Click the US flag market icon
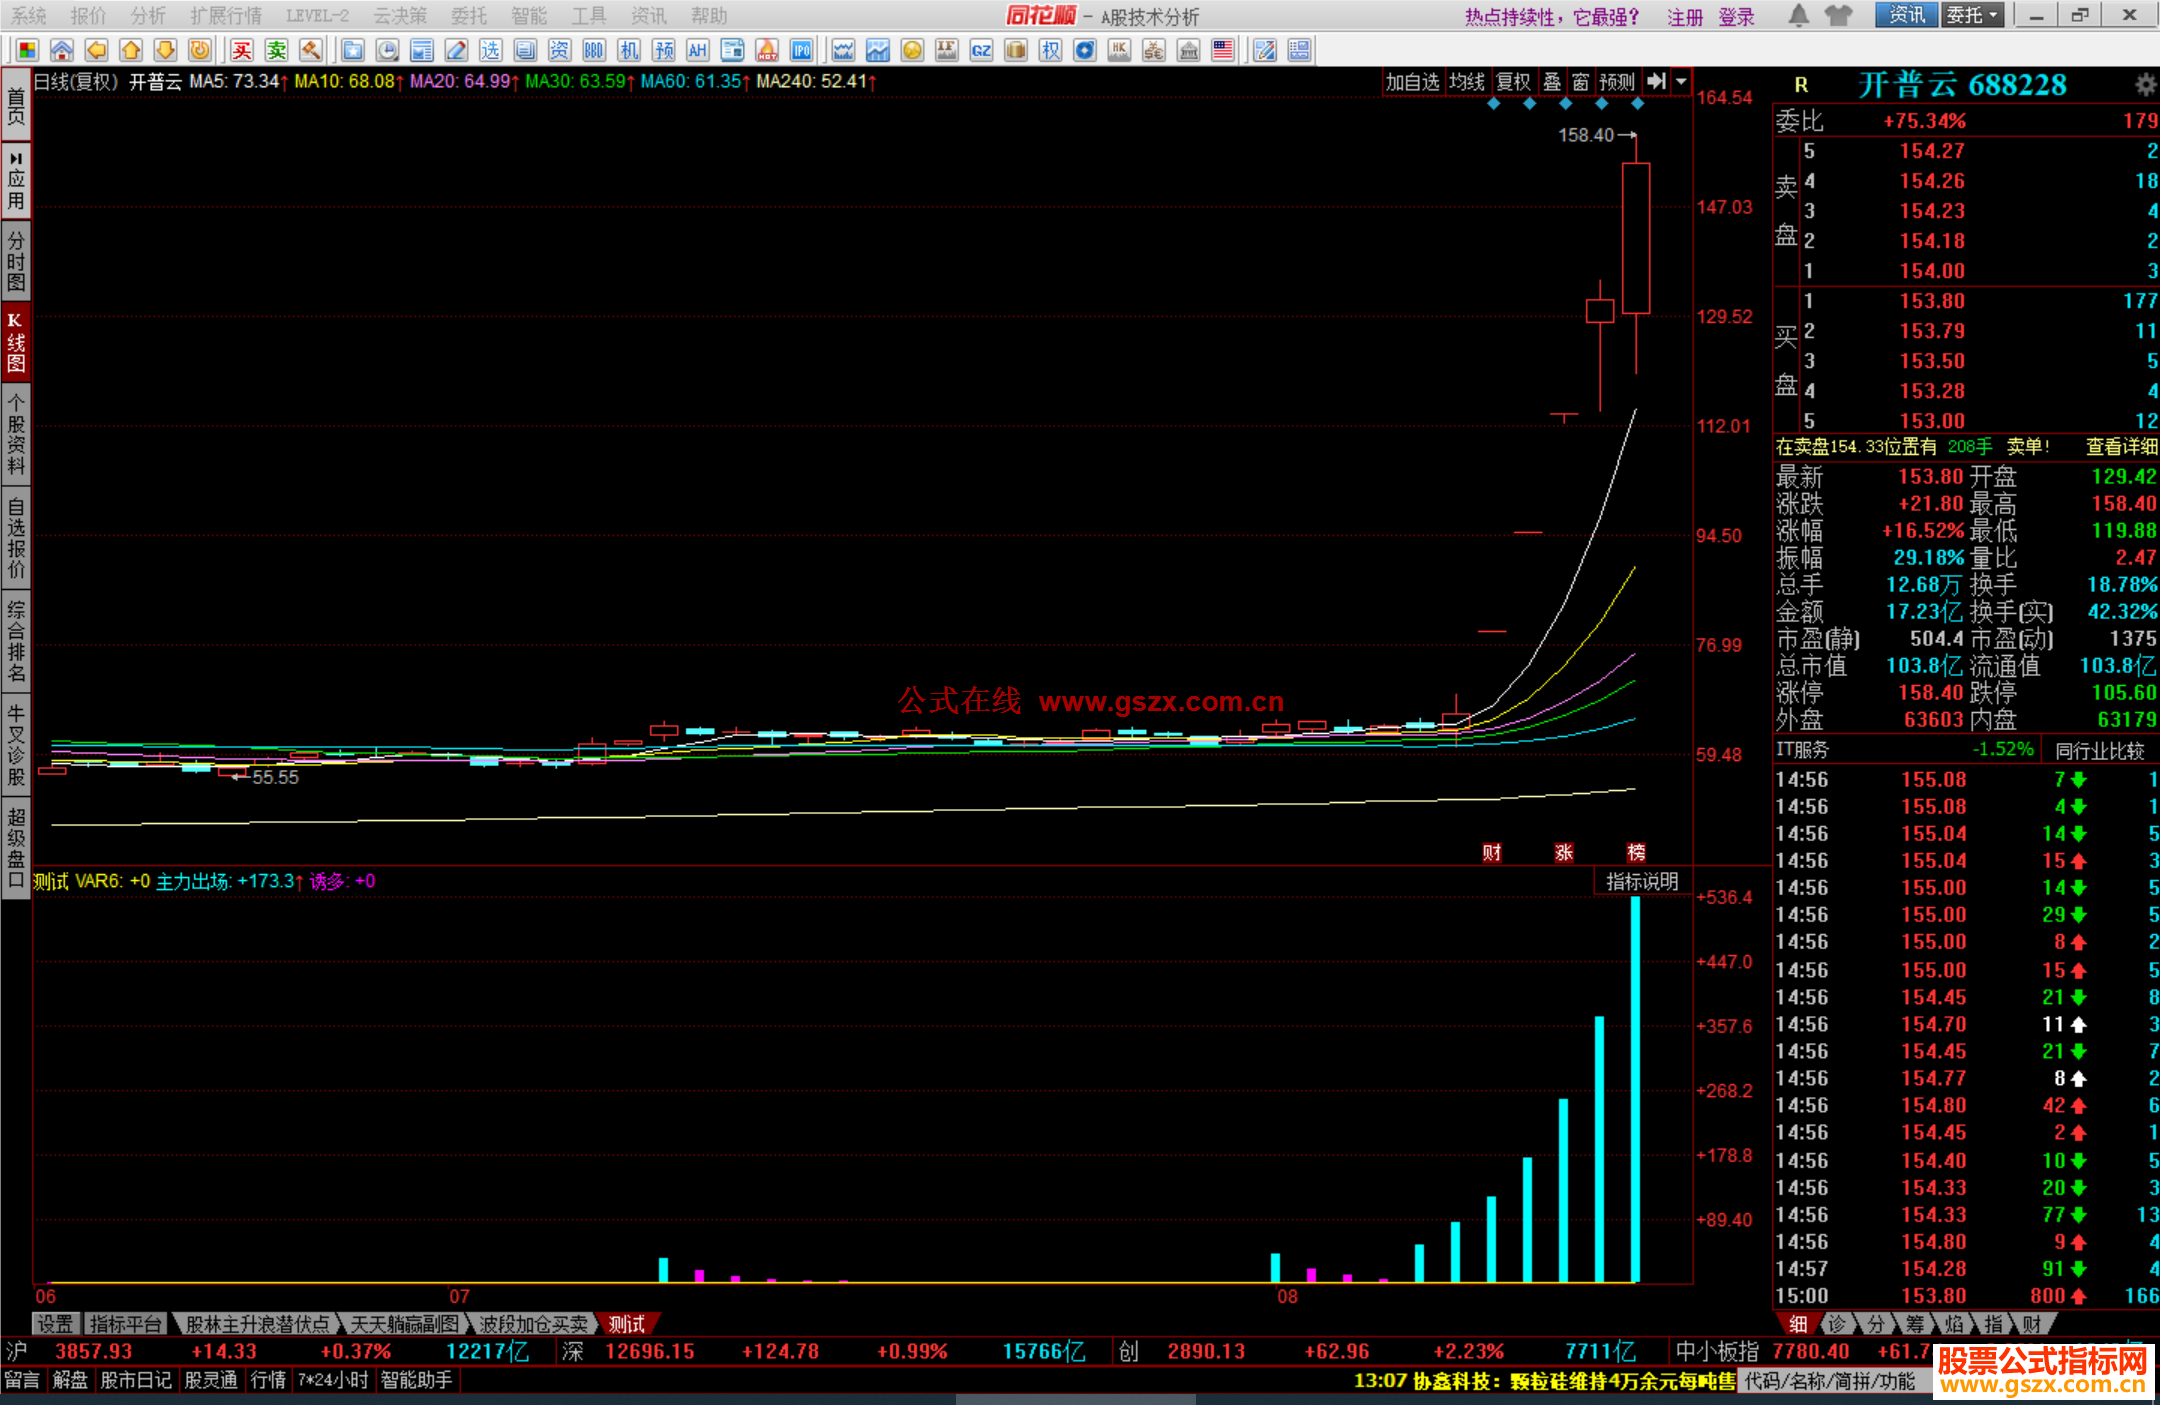Screen dimensions: 2160x1405 tap(1222, 50)
